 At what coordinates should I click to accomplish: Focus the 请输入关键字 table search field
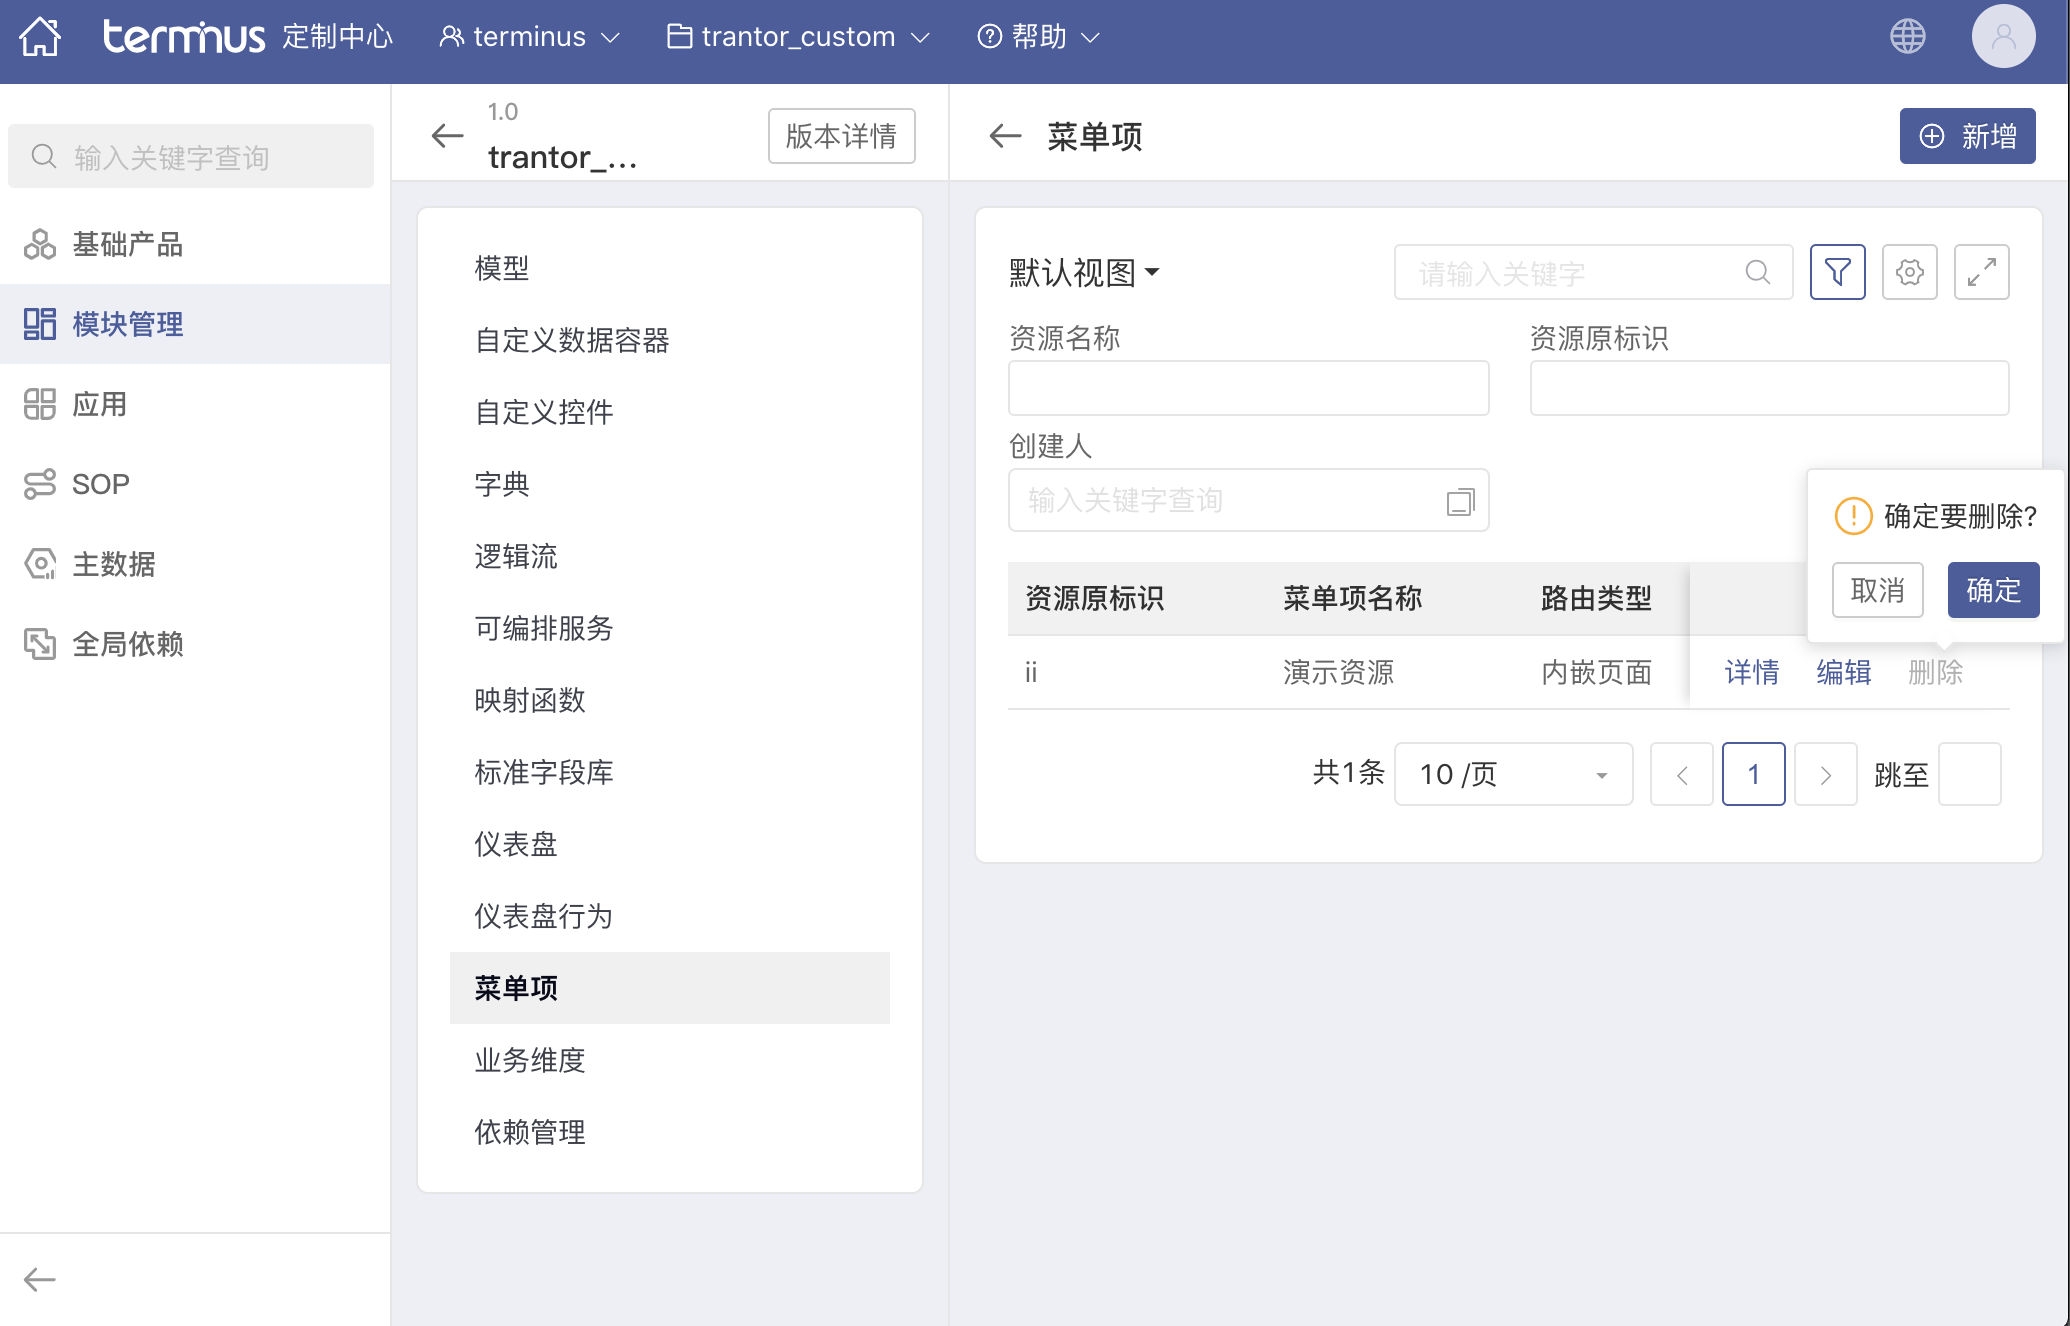(x=1593, y=272)
